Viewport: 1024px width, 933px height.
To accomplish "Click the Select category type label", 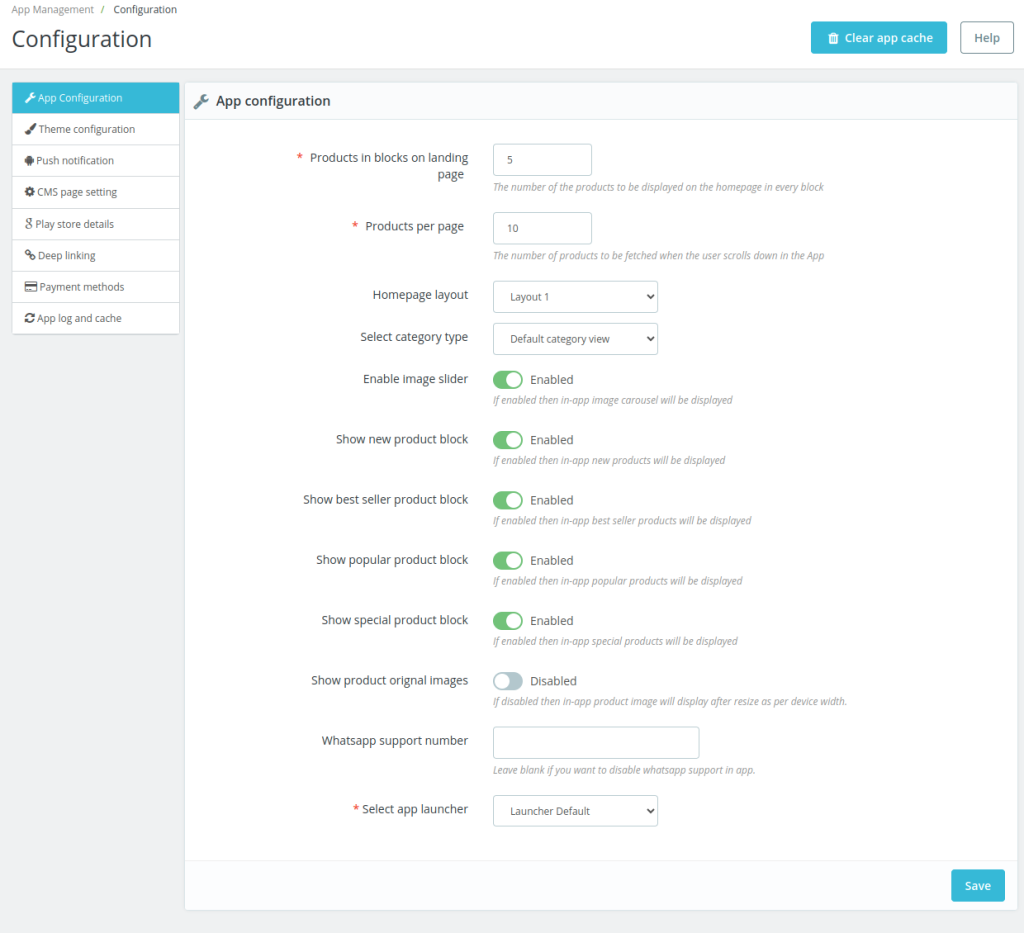I will [413, 337].
